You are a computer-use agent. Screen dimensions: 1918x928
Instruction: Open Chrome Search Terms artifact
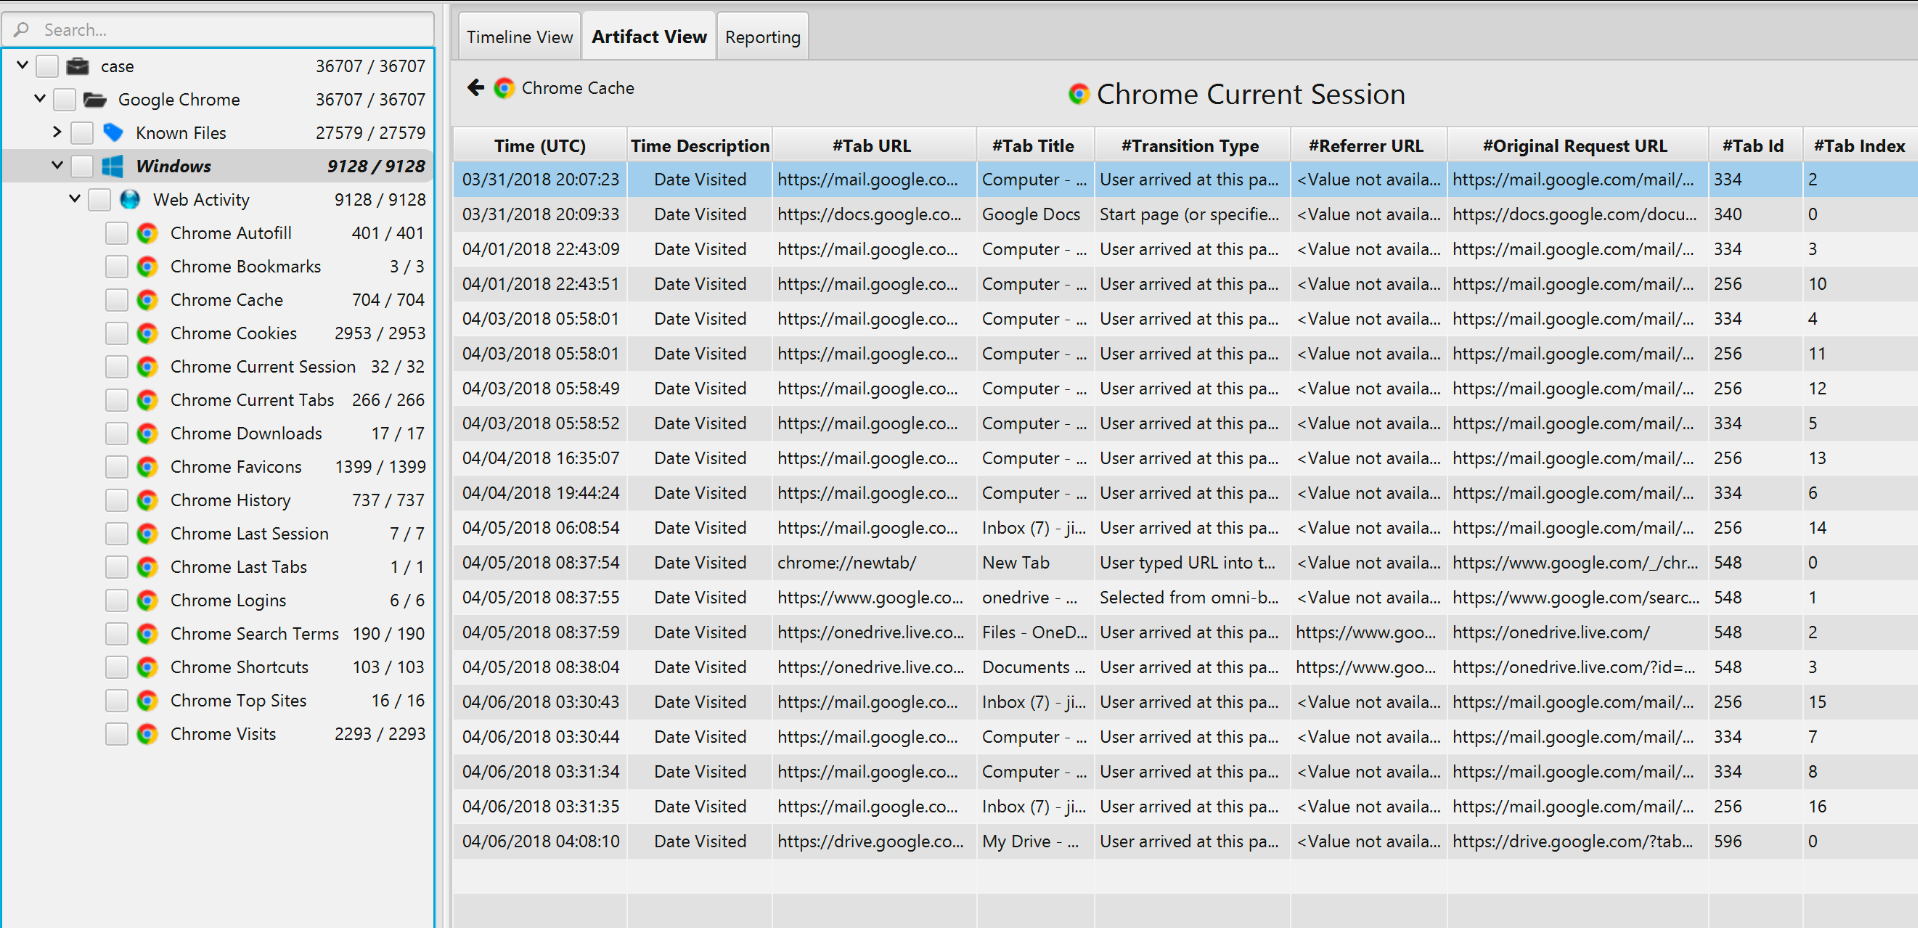pos(254,634)
